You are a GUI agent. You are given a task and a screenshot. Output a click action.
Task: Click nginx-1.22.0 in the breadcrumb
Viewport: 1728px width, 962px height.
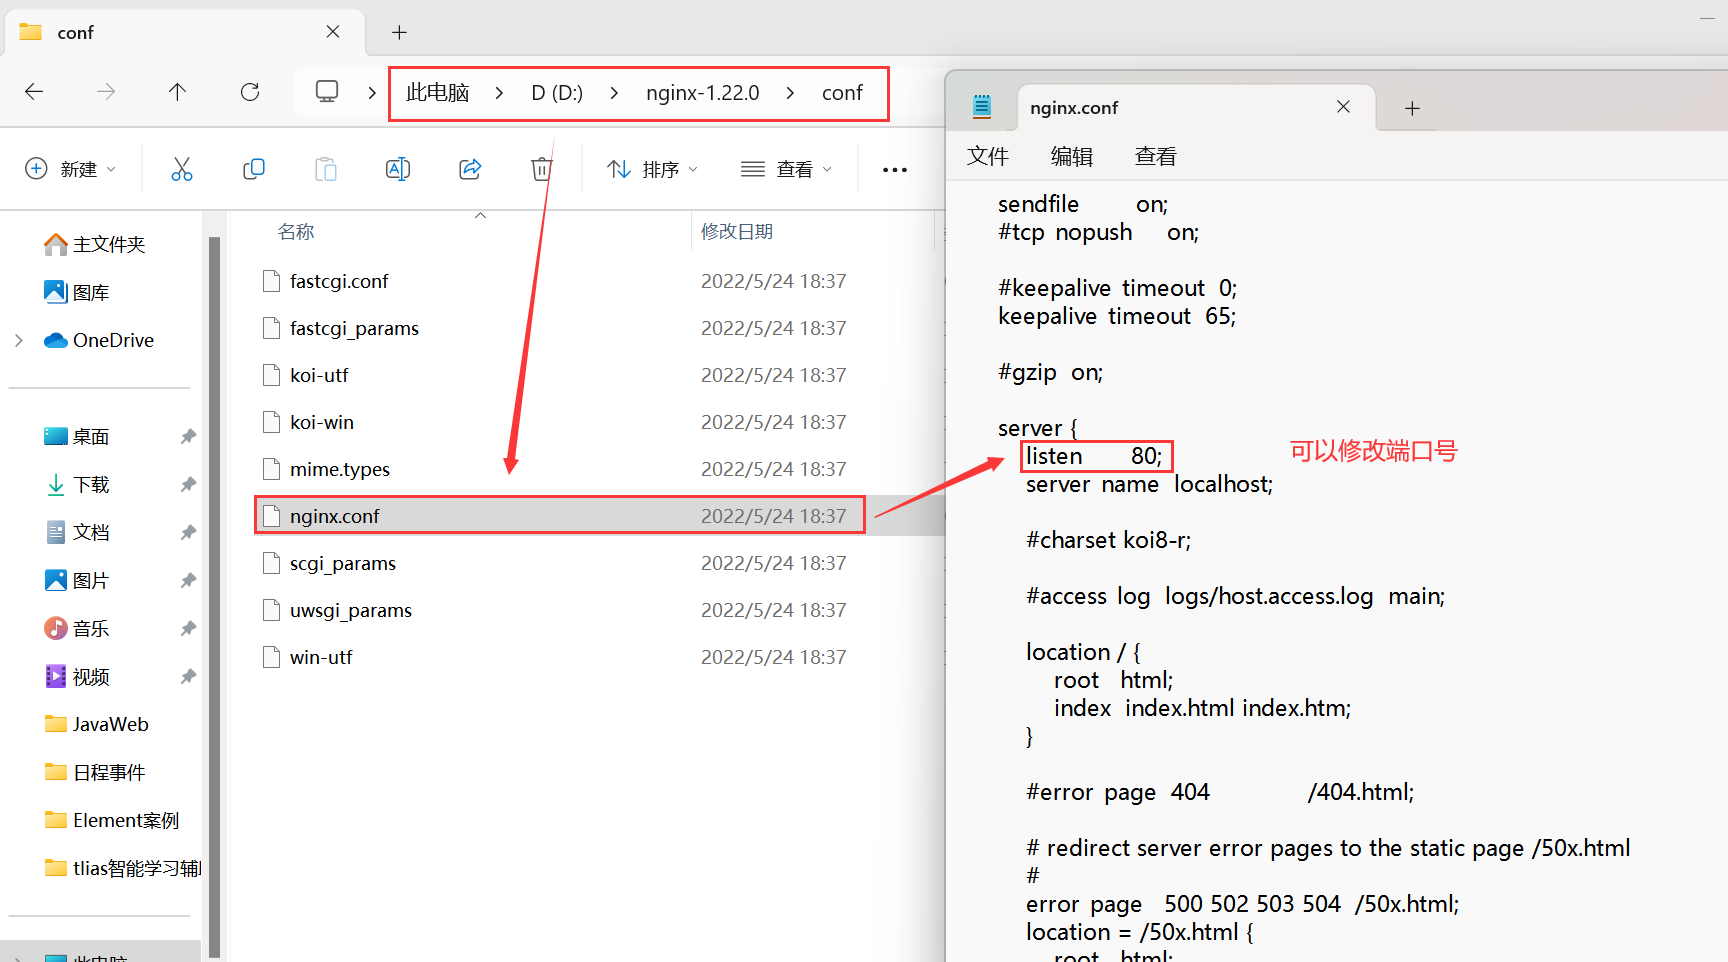pos(703,93)
